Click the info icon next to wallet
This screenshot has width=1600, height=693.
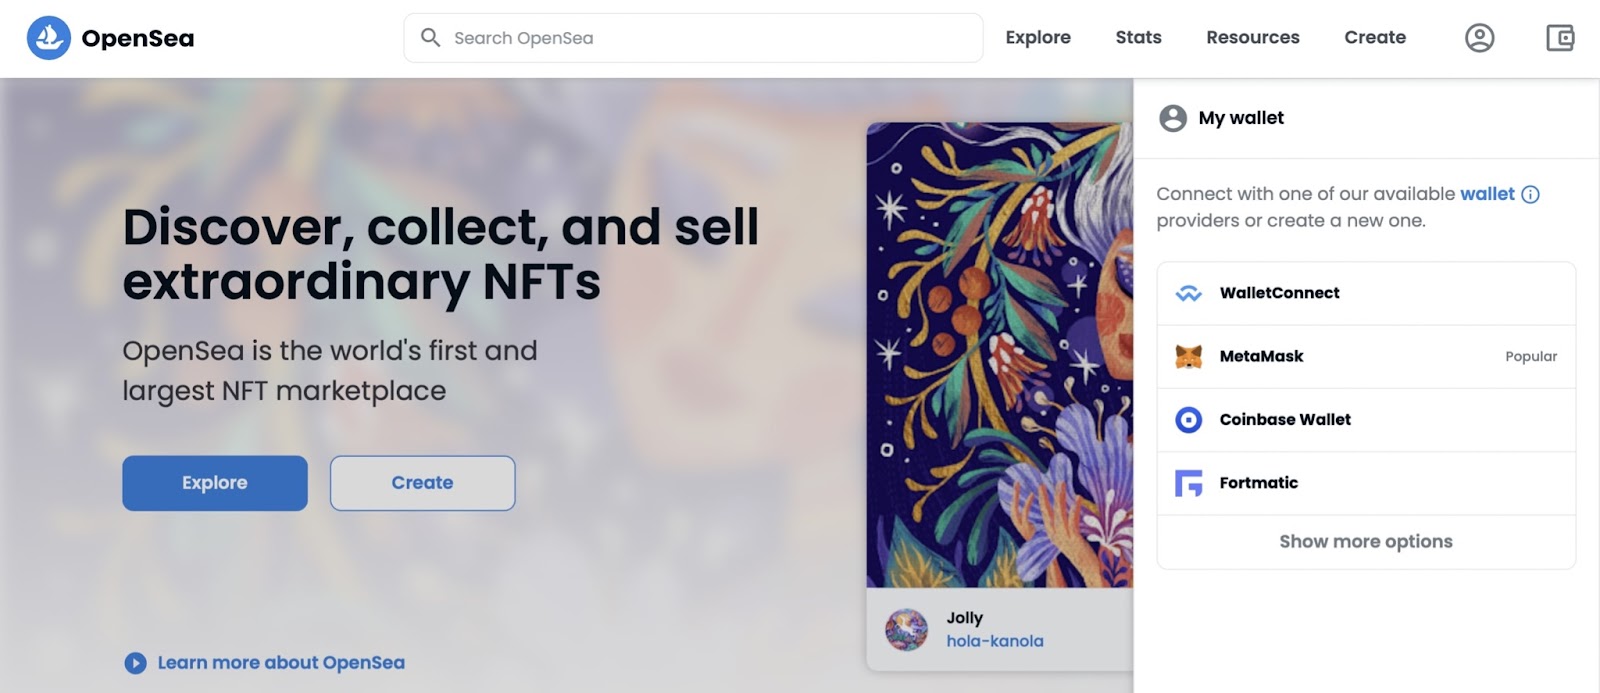click(x=1531, y=194)
